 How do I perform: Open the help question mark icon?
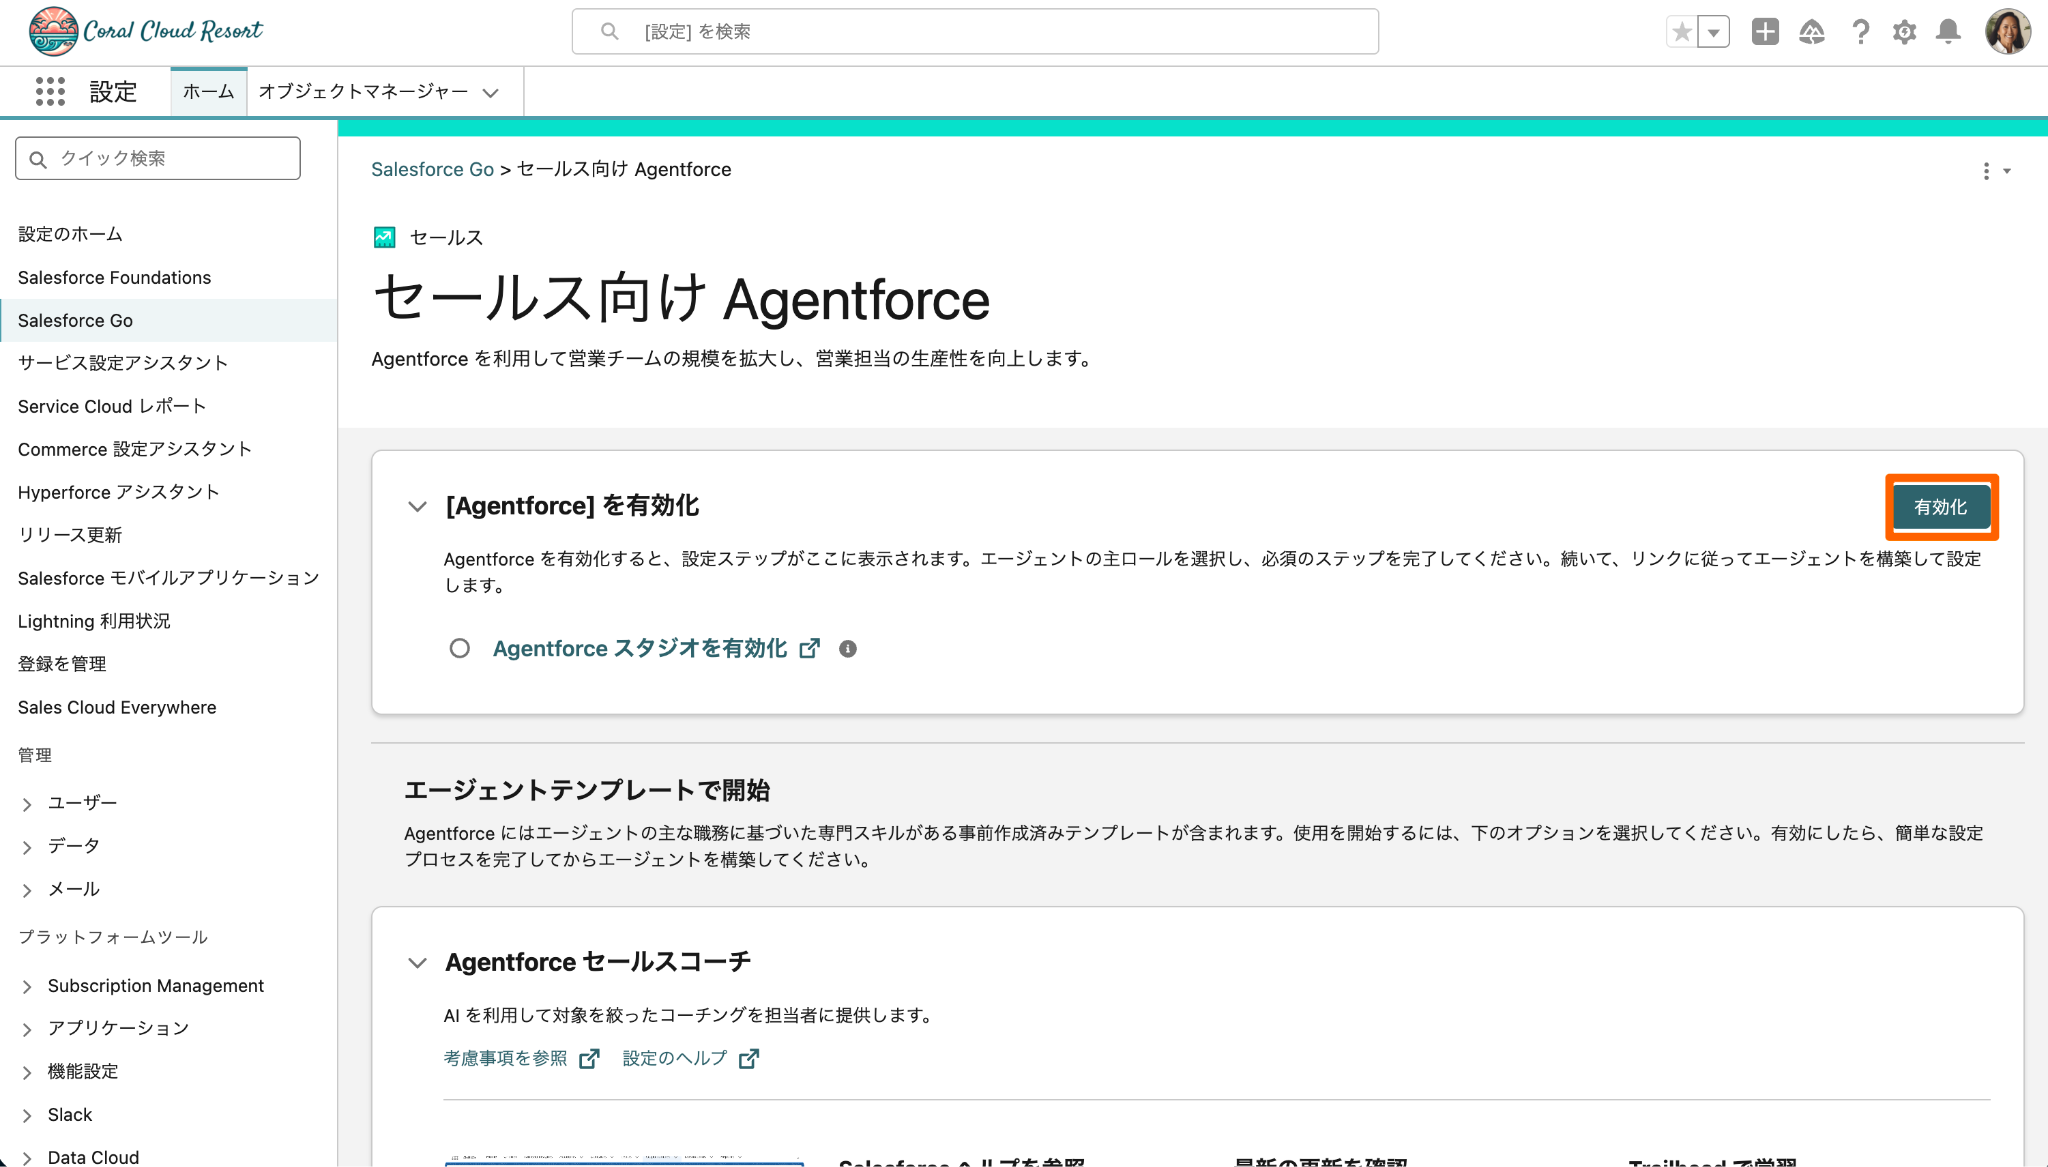coord(1860,32)
